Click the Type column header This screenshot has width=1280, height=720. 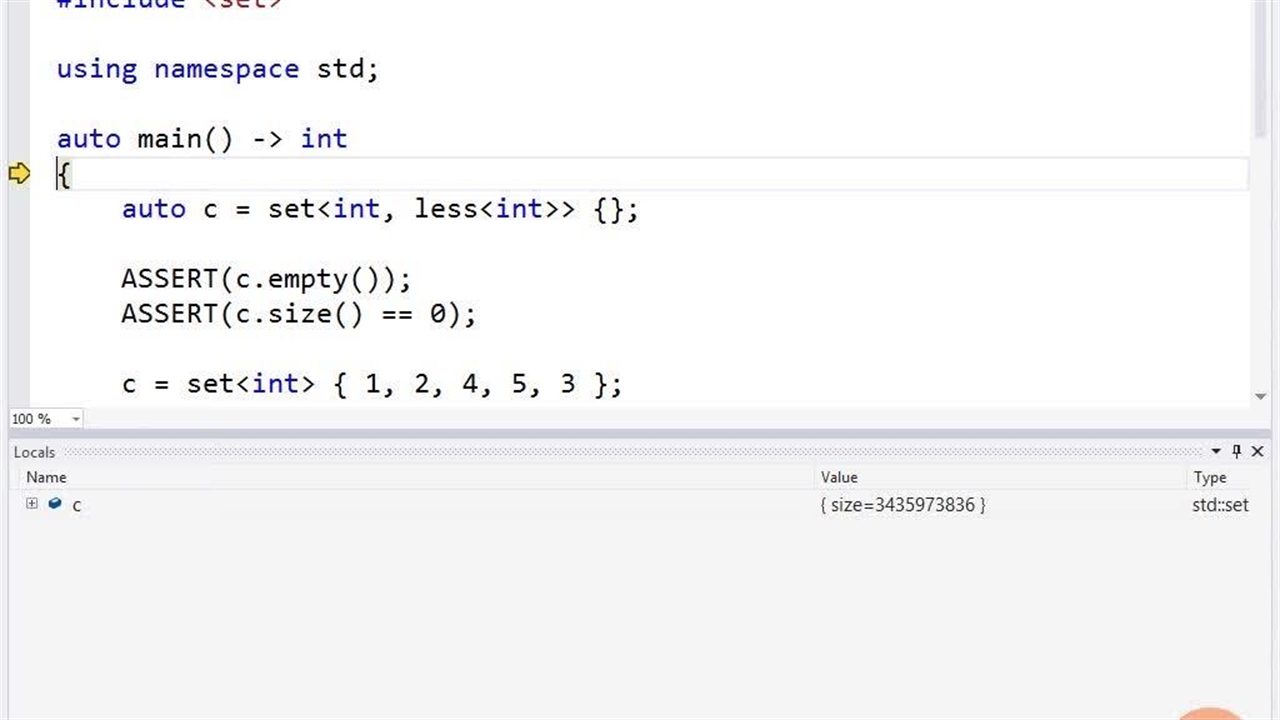[1209, 478]
